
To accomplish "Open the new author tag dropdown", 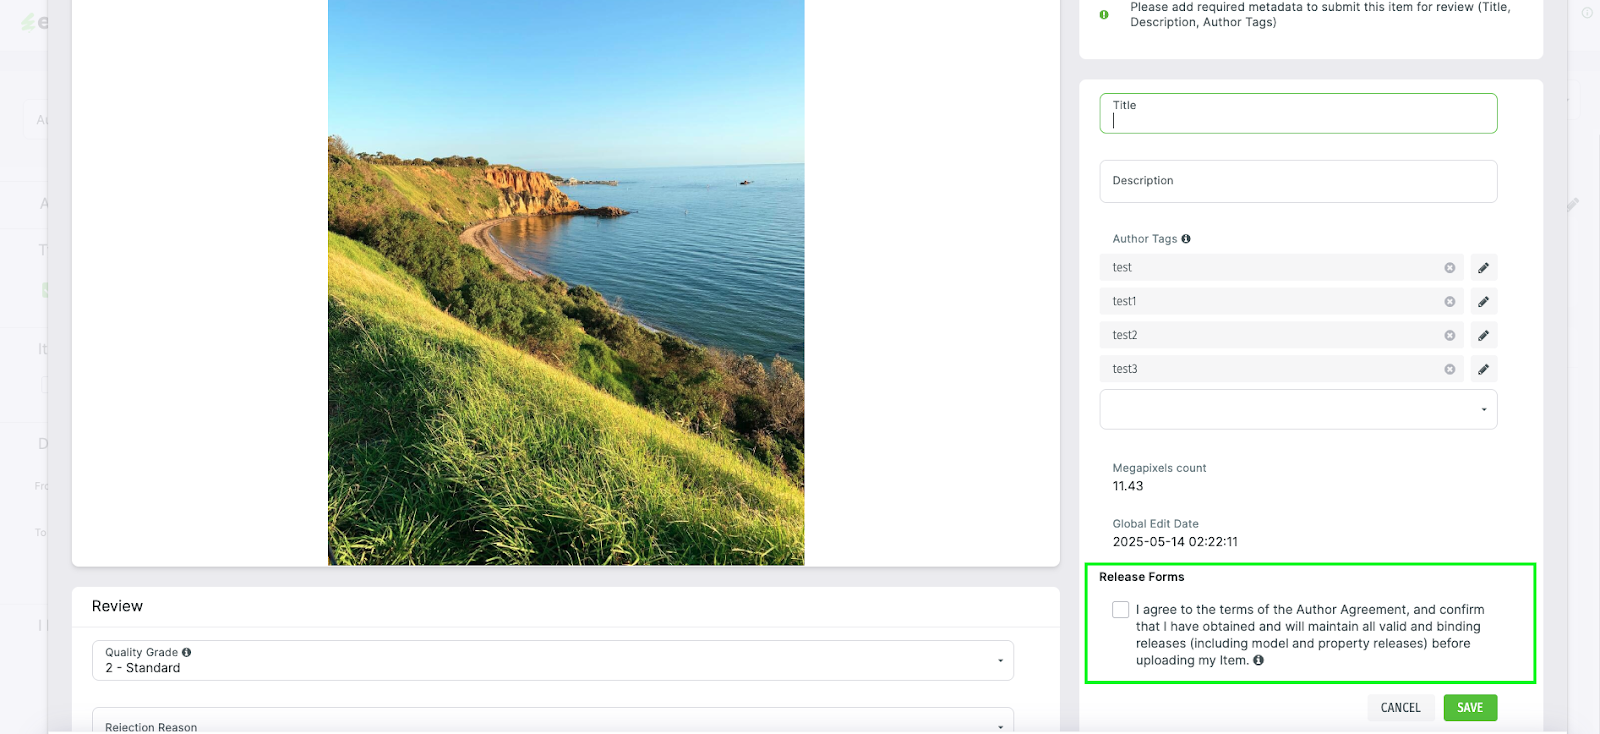I will click(x=1297, y=410).
